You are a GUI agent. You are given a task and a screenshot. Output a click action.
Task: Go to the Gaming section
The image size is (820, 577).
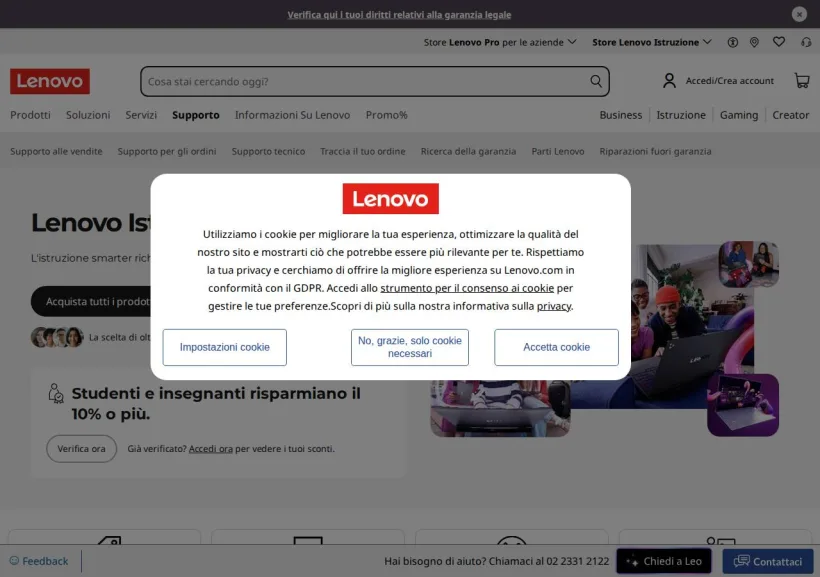point(739,115)
